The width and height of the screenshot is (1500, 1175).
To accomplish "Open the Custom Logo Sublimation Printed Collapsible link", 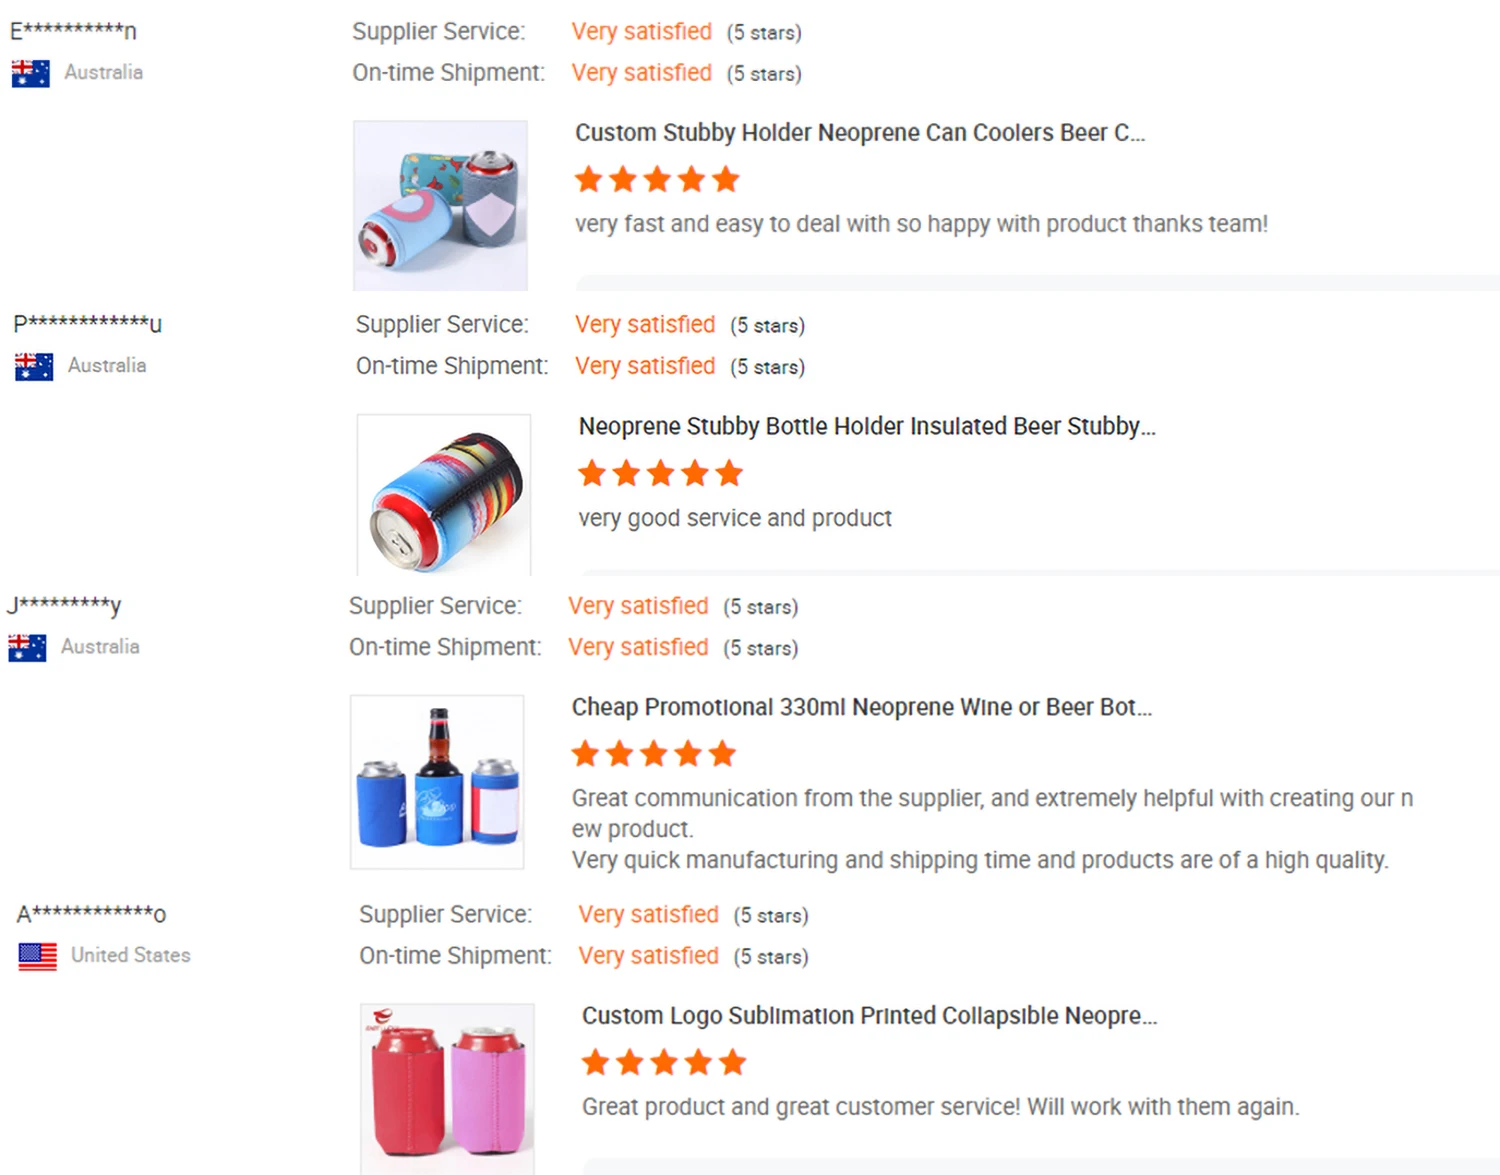I will pyautogui.click(x=869, y=1016).
